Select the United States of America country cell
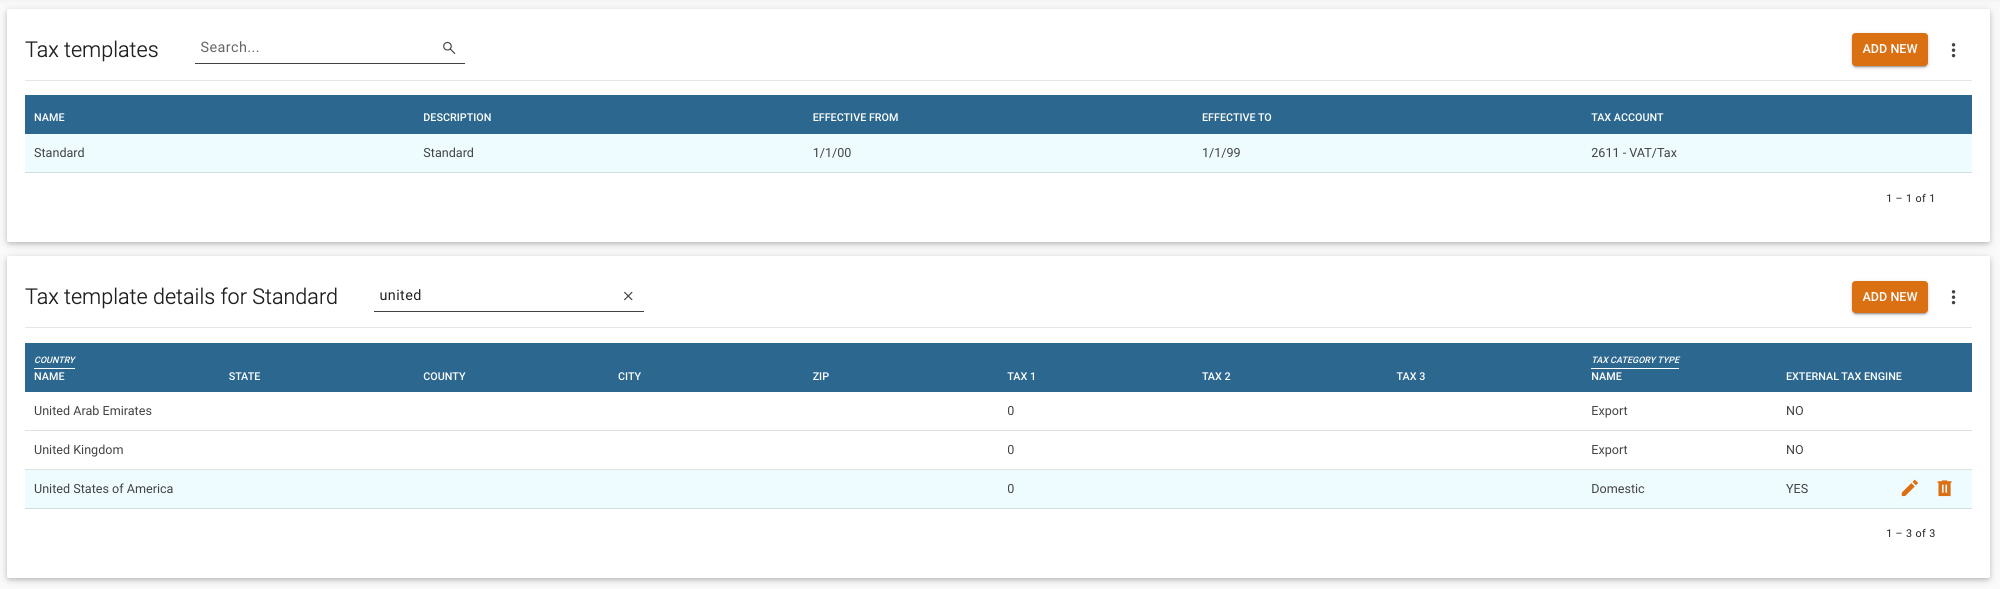 (x=103, y=489)
